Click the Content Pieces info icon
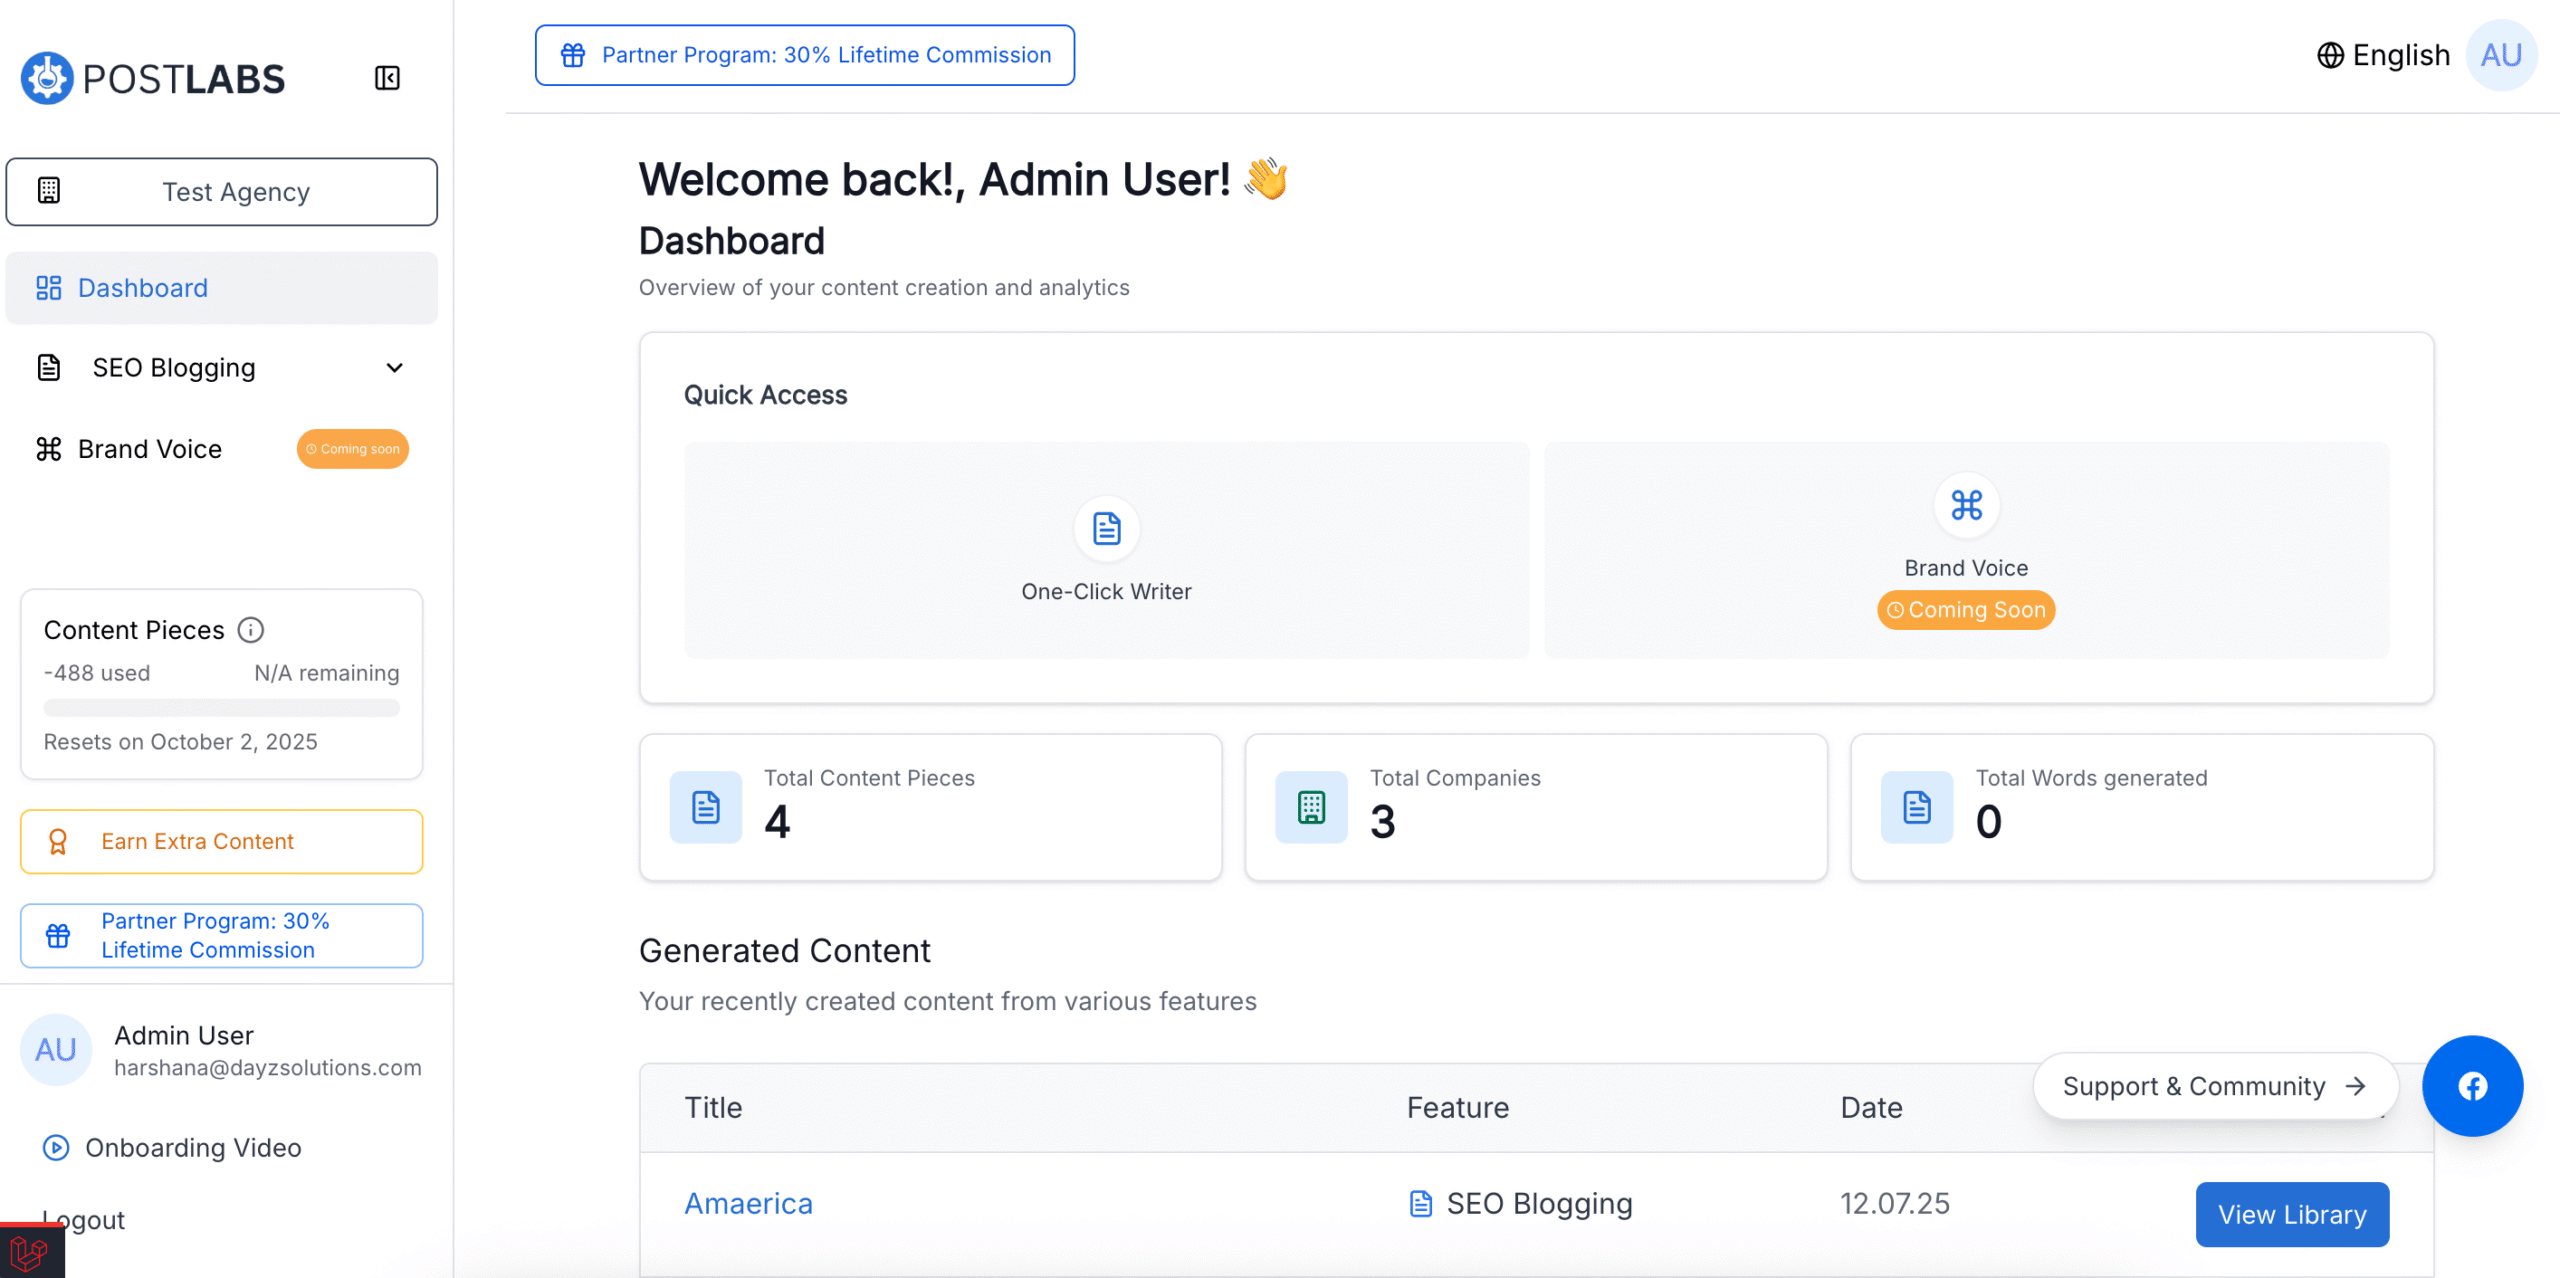The width and height of the screenshot is (2560, 1278). click(x=250, y=630)
